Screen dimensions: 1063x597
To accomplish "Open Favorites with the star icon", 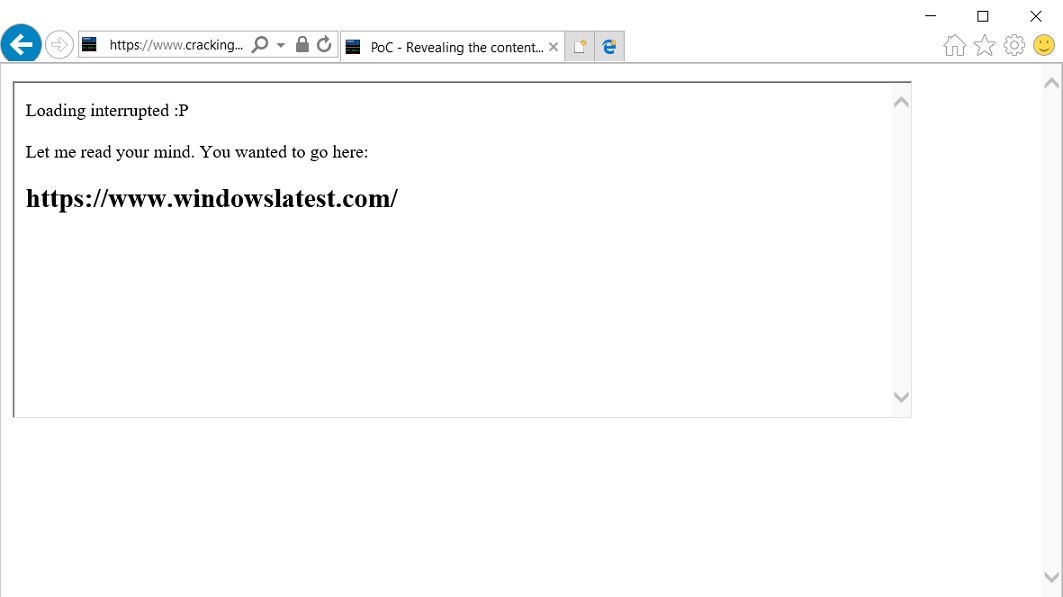I will tap(984, 45).
